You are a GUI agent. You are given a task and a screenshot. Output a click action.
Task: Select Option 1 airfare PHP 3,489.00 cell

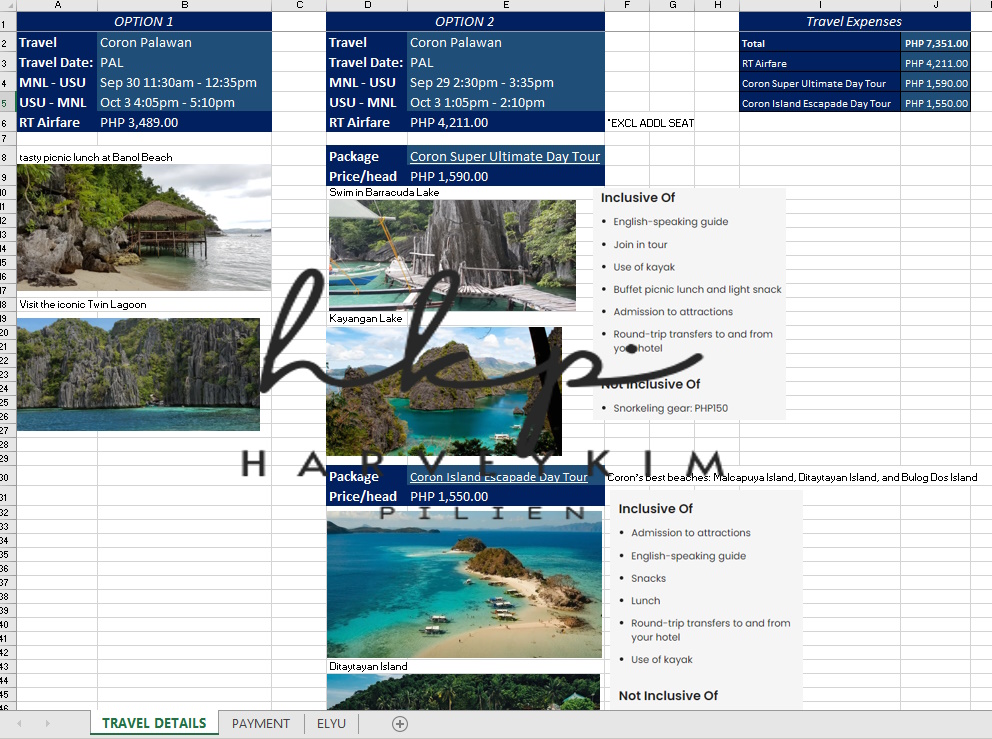[185, 122]
